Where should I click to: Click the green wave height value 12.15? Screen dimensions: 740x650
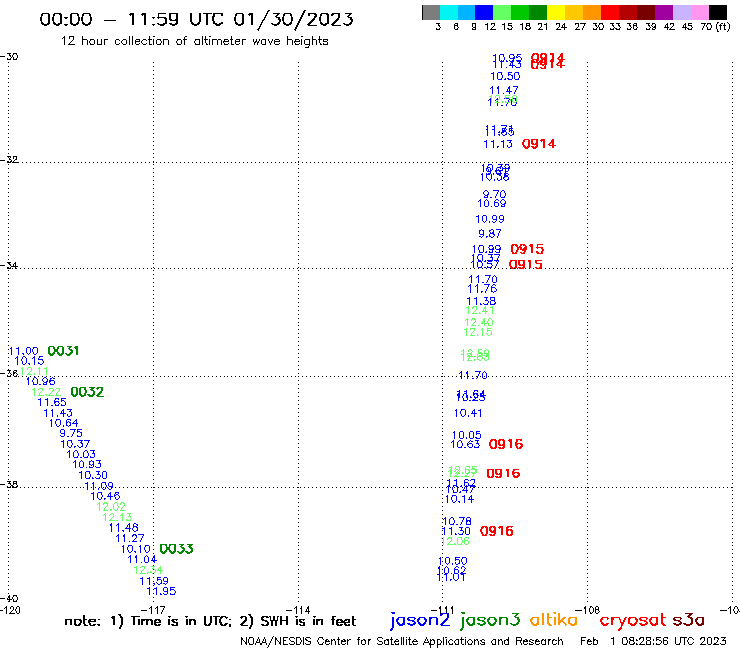(478, 332)
